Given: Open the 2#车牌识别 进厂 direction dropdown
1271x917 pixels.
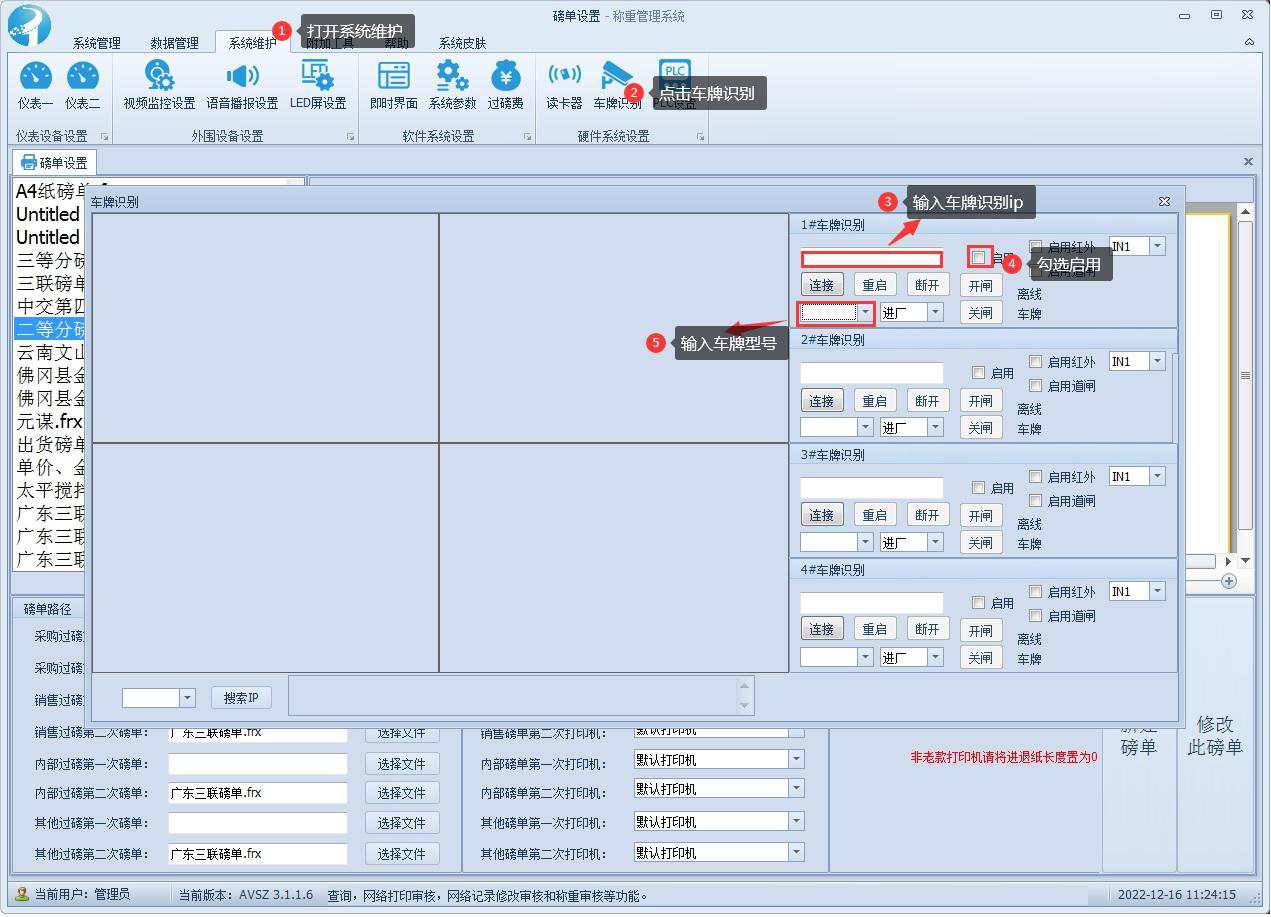Looking at the screenshot, I should [935, 427].
